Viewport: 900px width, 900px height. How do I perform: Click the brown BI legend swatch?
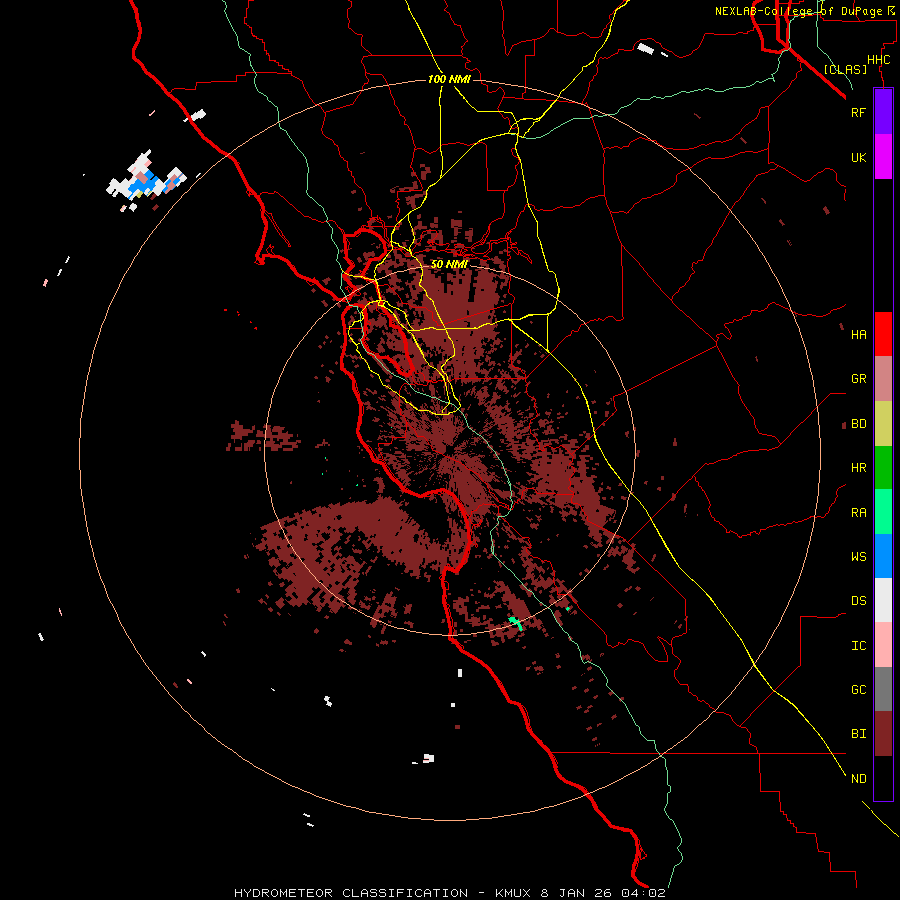[883, 734]
